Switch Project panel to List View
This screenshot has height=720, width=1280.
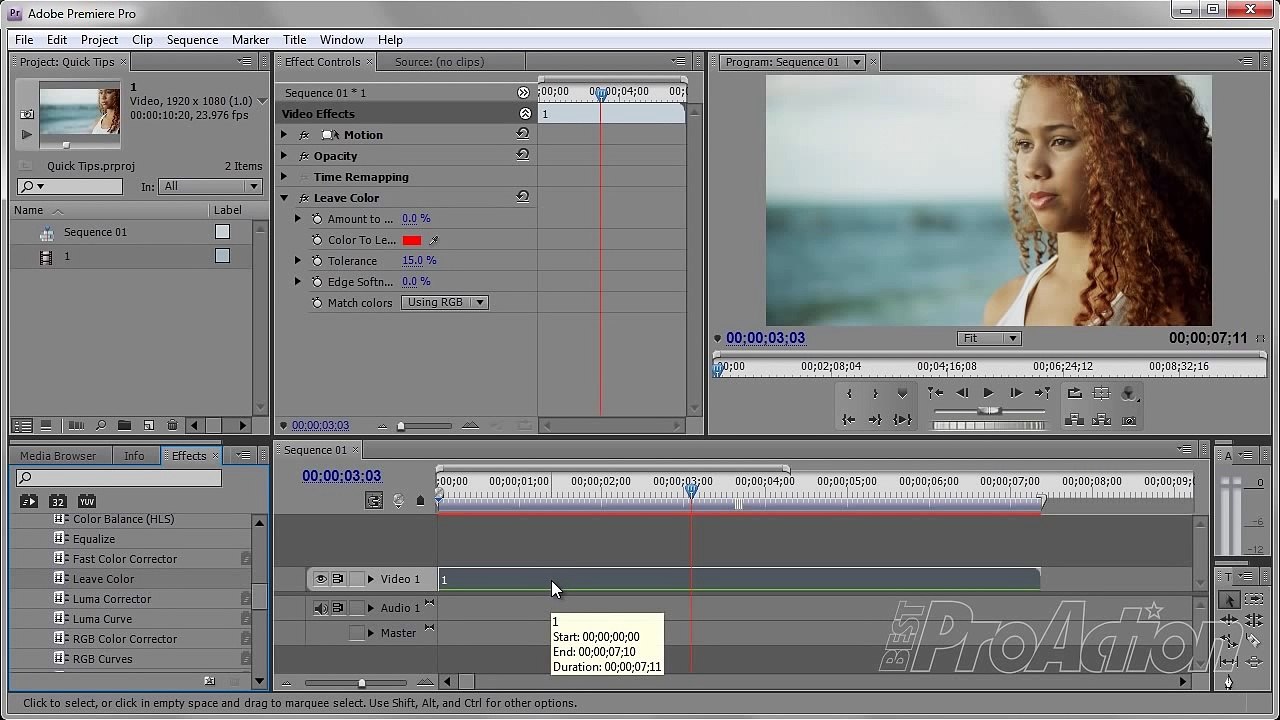[22, 425]
